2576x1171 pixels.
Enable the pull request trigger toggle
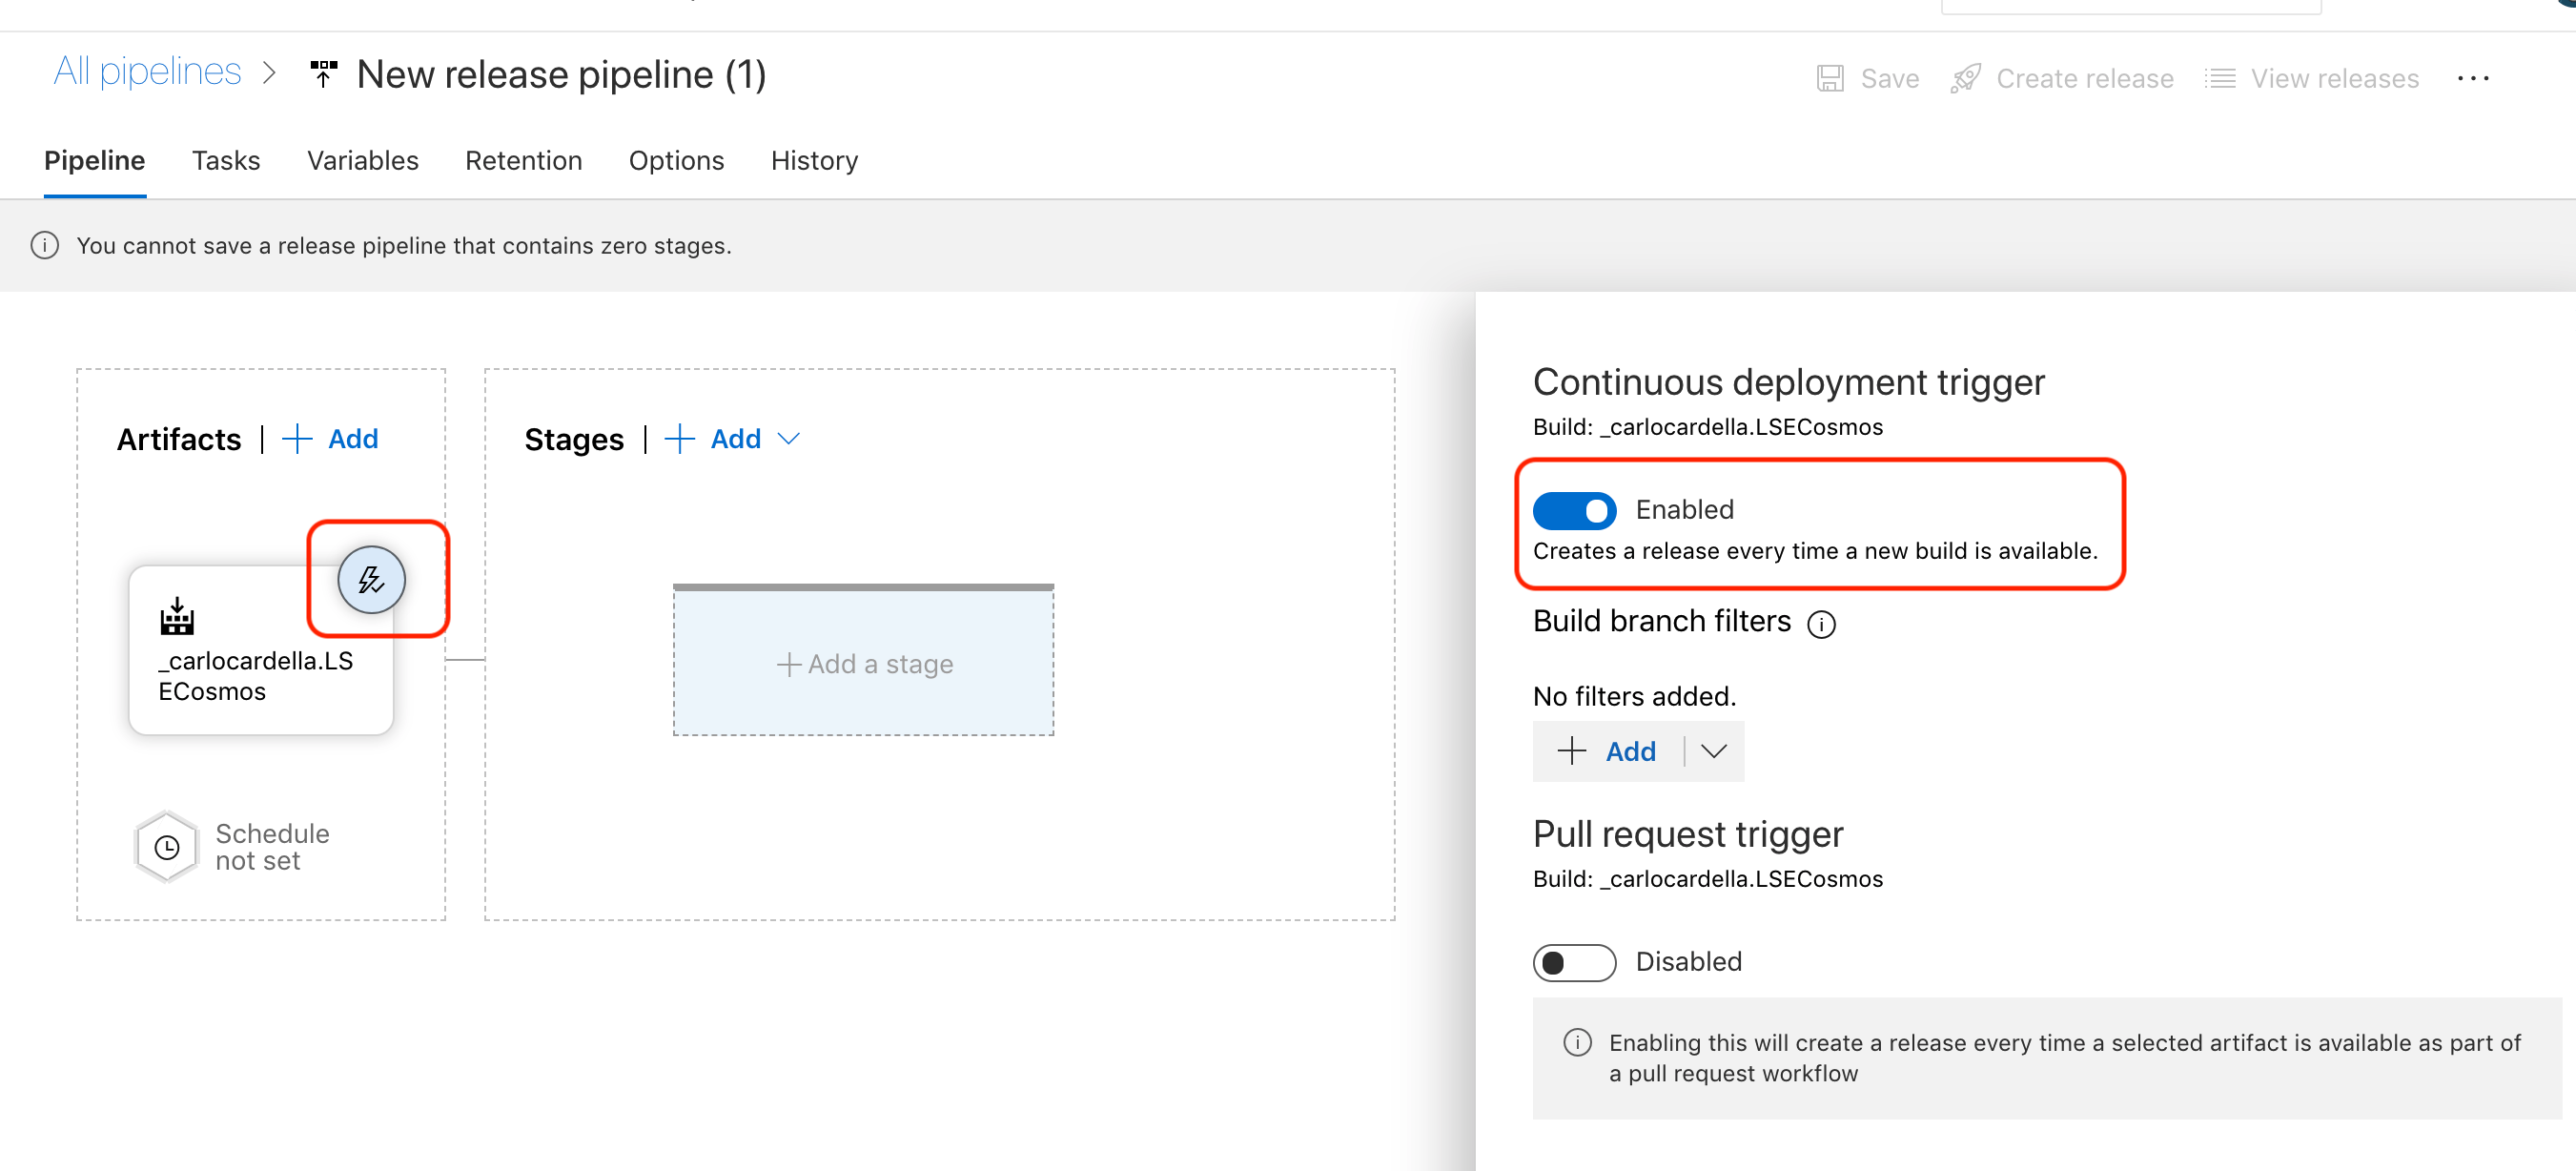click(x=1574, y=962)
